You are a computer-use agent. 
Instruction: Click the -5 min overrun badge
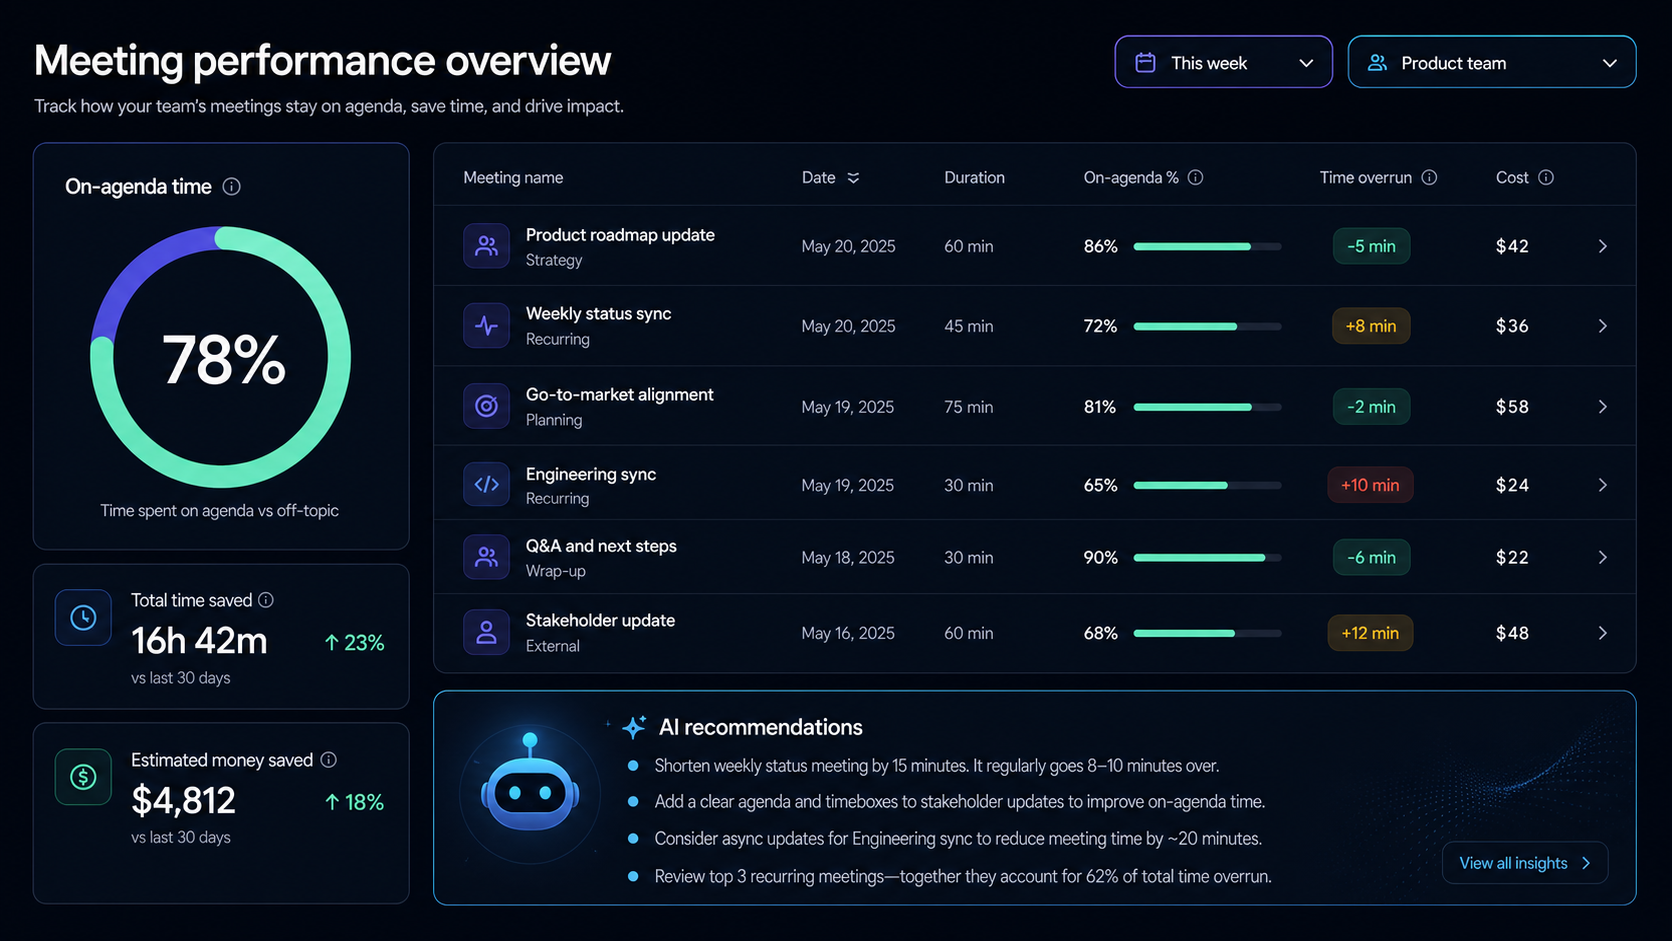tap(1371, 246)
